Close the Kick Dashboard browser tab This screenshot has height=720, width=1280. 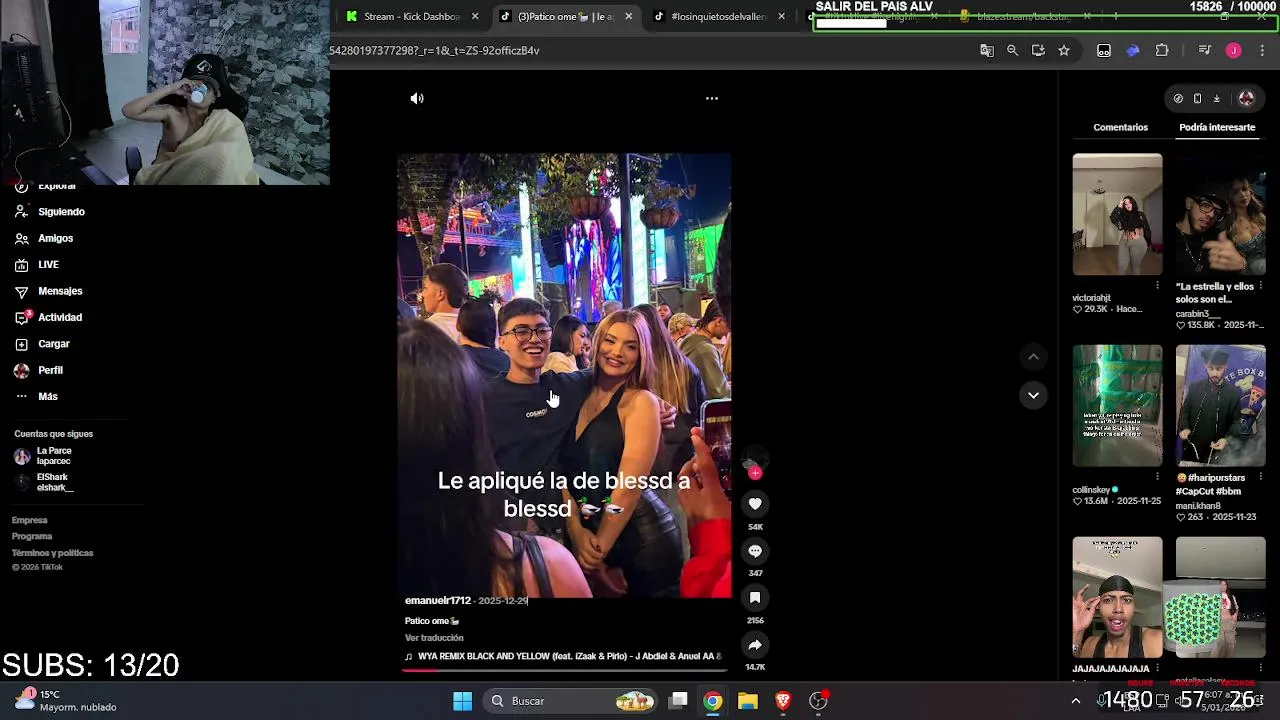coord(475,16)
